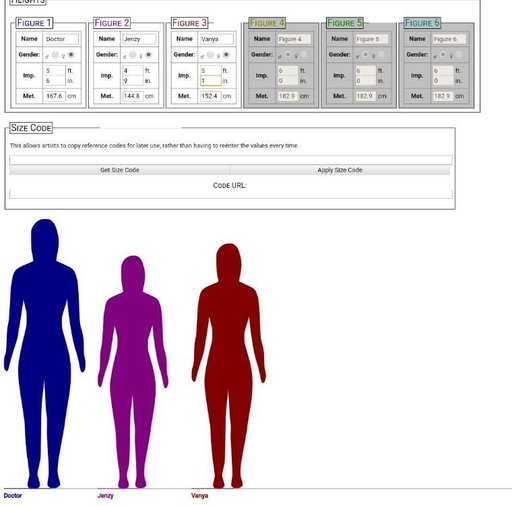Click the Code URL text field
The image size is (512, 506).
click(231, 194)
